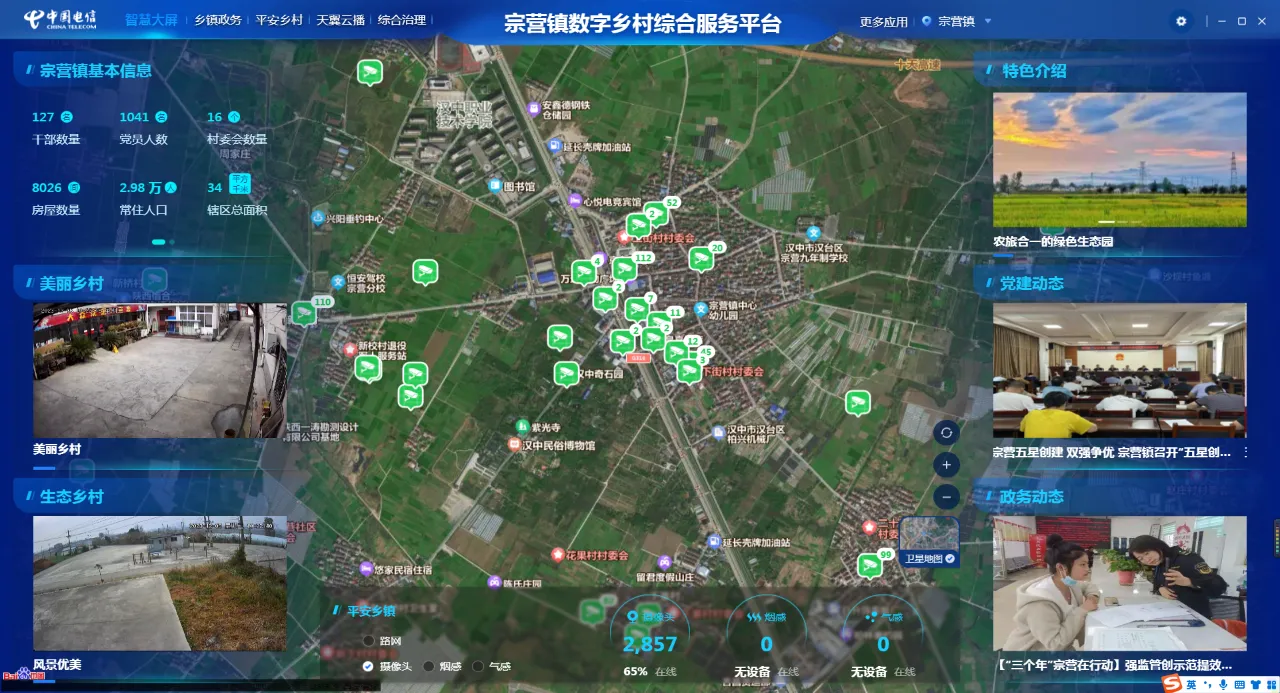Open settings via the gear icon in the title bar

point(1181,20)
